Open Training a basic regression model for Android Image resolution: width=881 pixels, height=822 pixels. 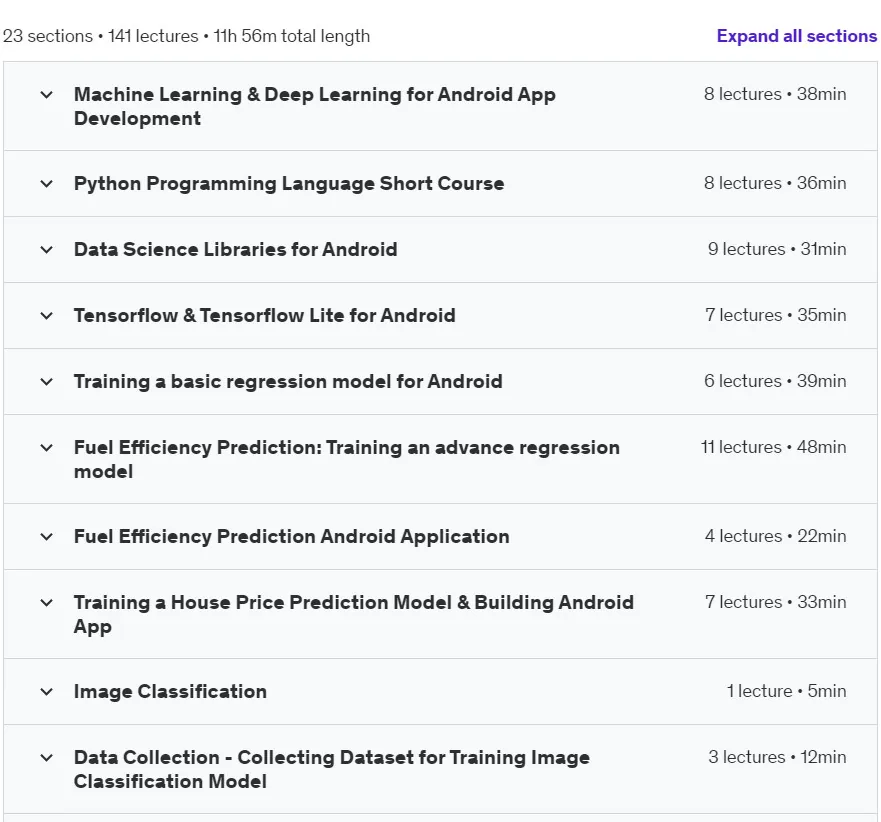click(x=288, y=382)
